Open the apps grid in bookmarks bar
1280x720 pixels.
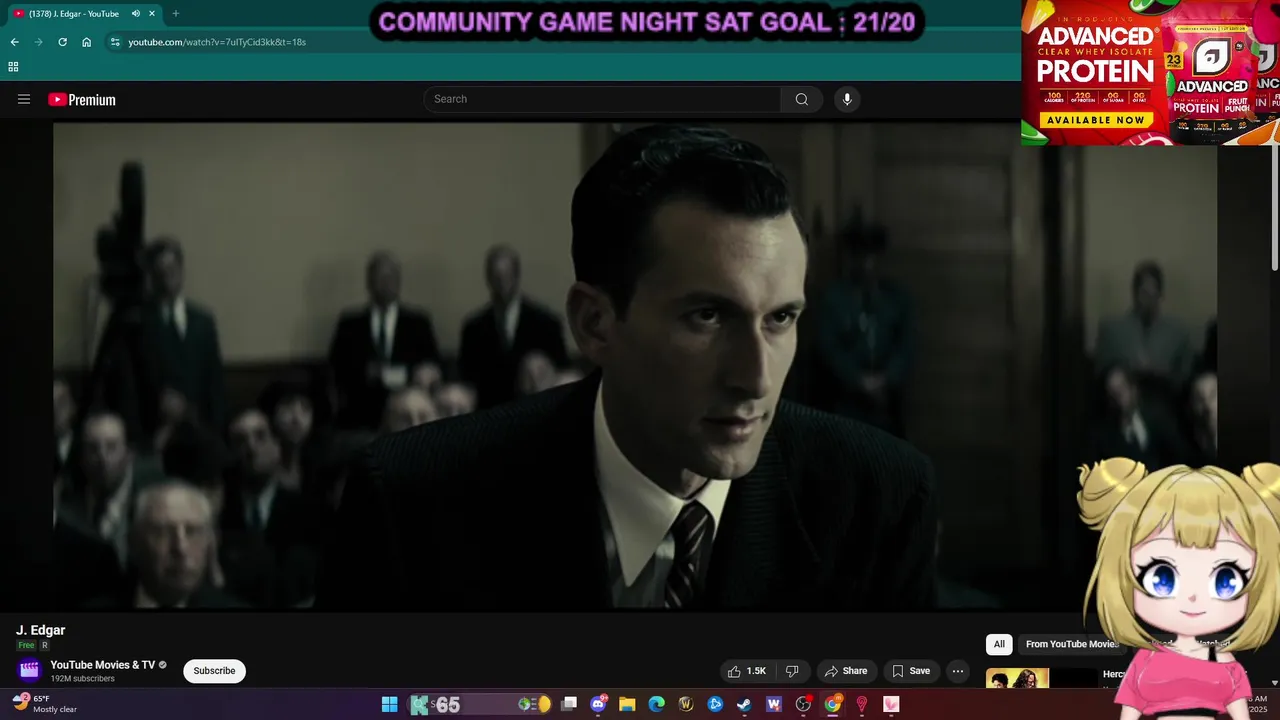click(x=13, y=67)
